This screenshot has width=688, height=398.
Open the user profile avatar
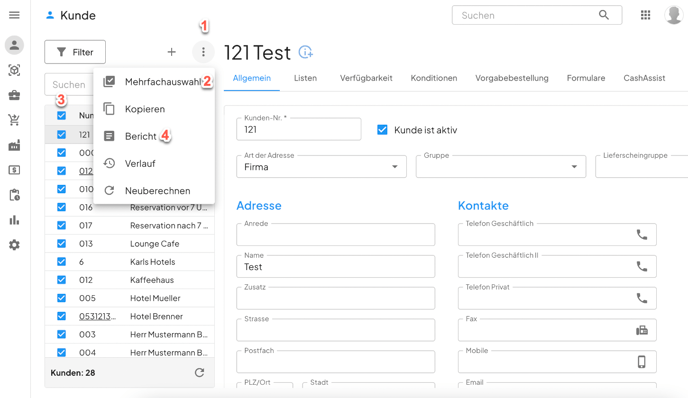(674, 15)
